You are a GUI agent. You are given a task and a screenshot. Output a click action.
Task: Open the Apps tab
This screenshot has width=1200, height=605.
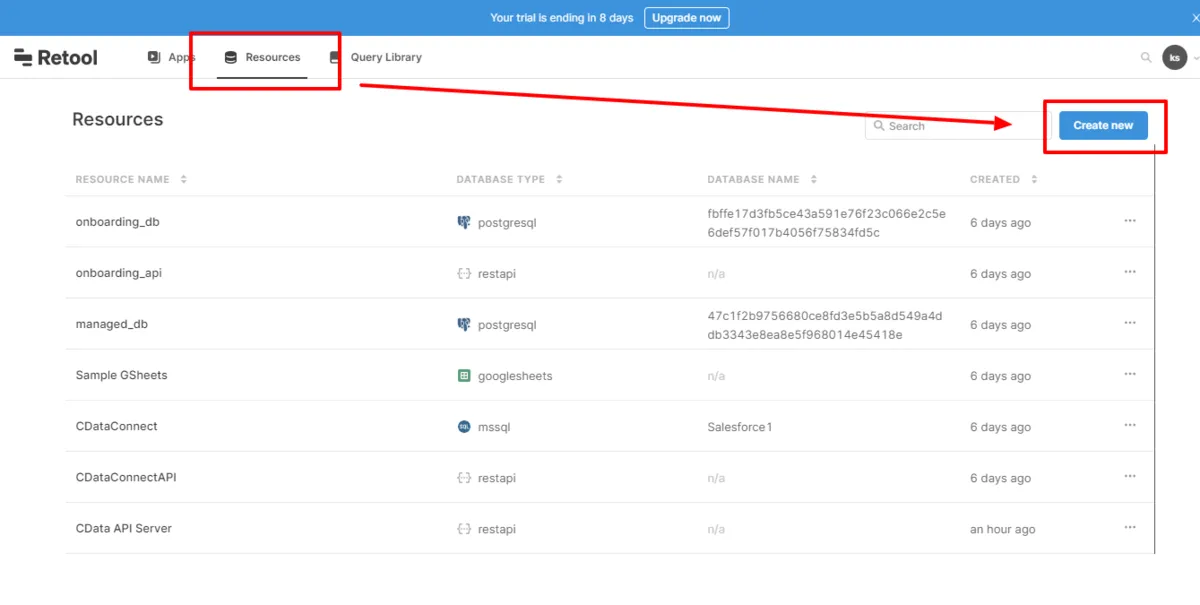click(x=171, y=58)
